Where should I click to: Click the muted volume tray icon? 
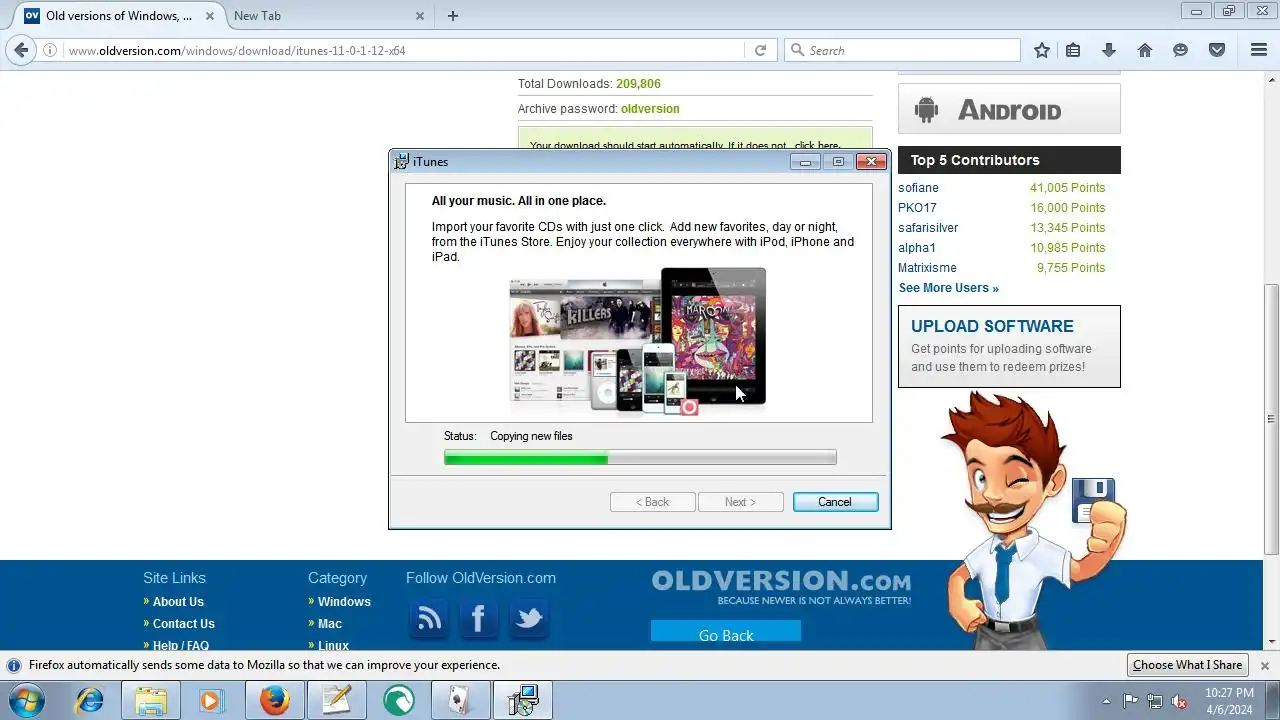click(x=1180, y=701)
